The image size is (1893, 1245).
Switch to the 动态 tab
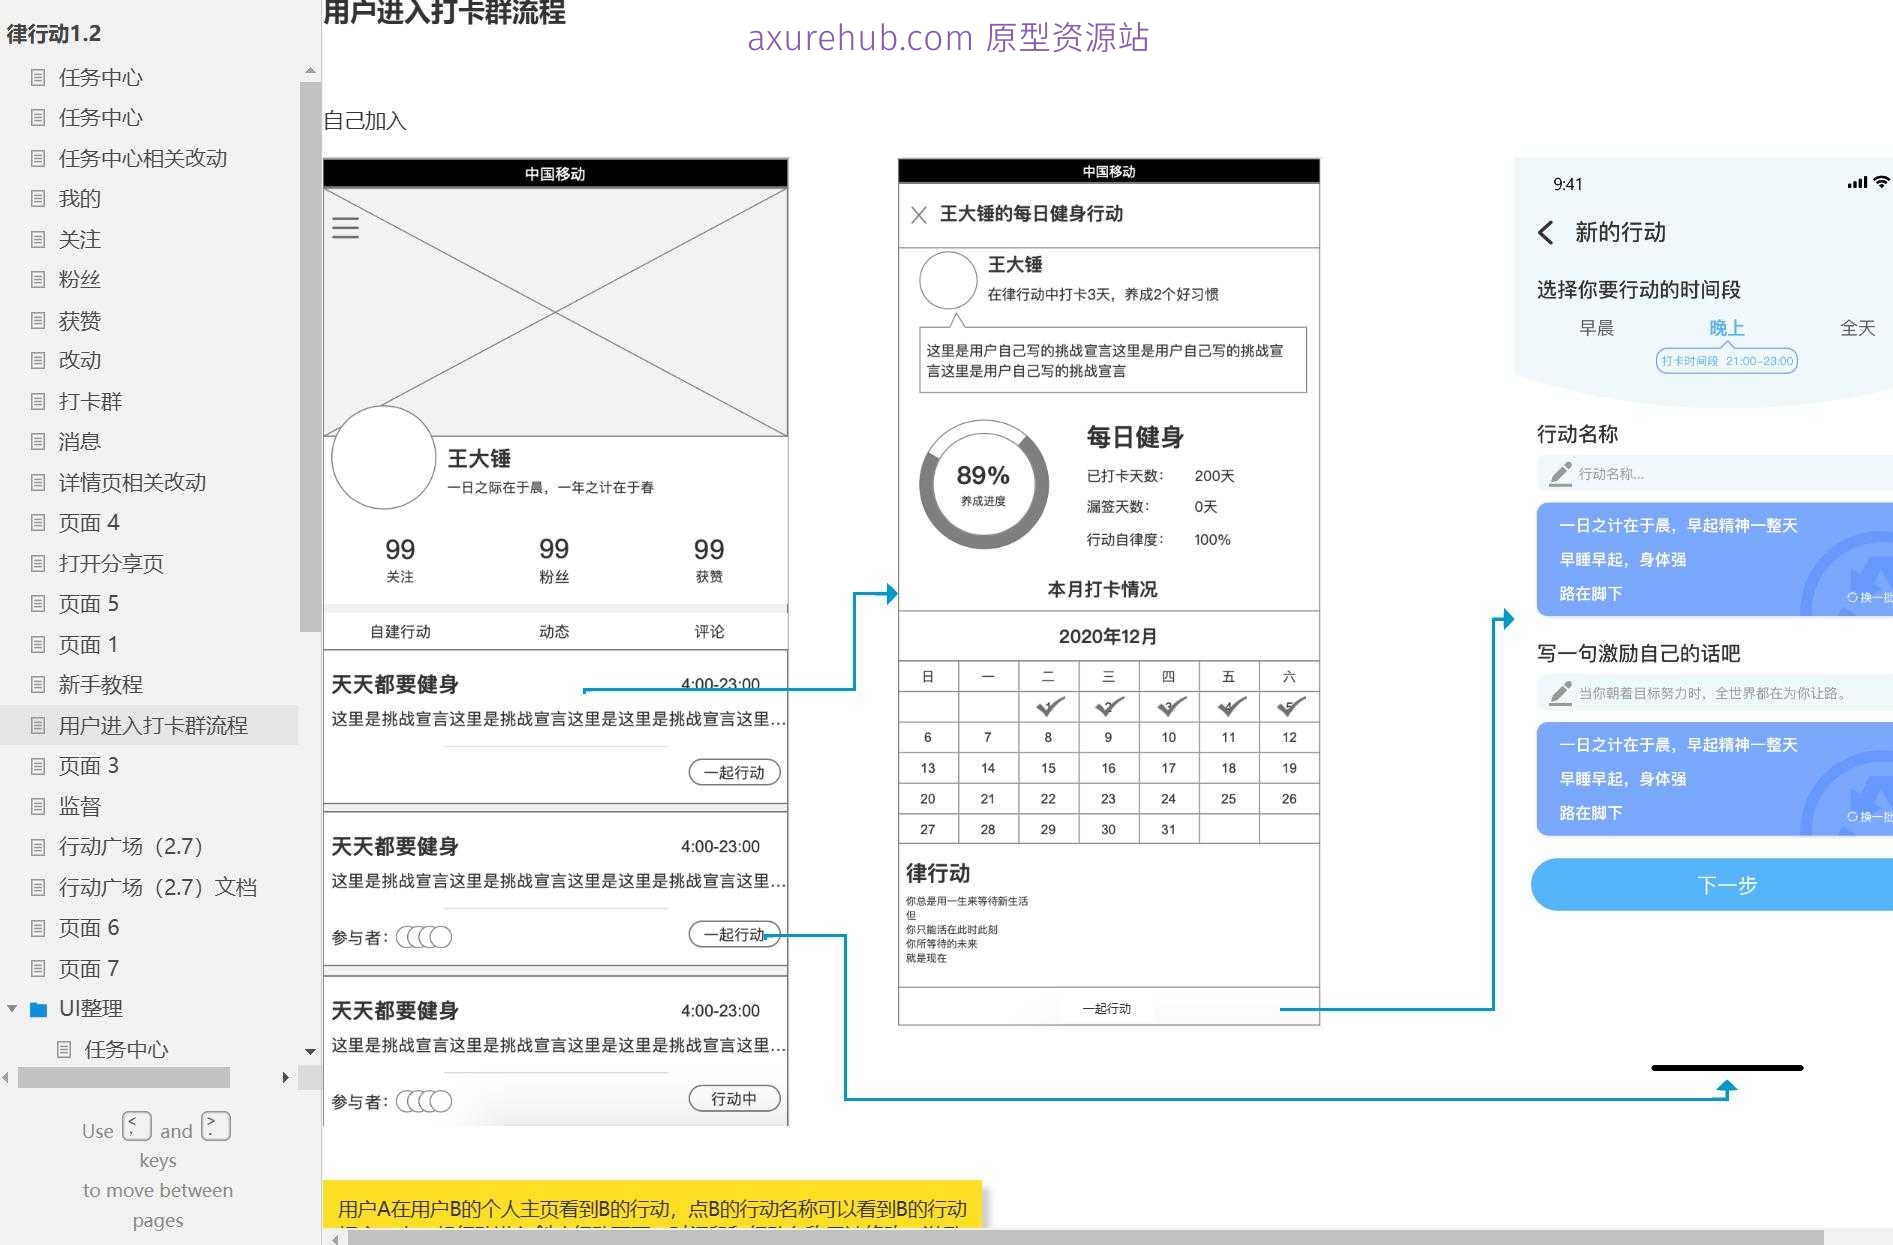tap(554, 630)
